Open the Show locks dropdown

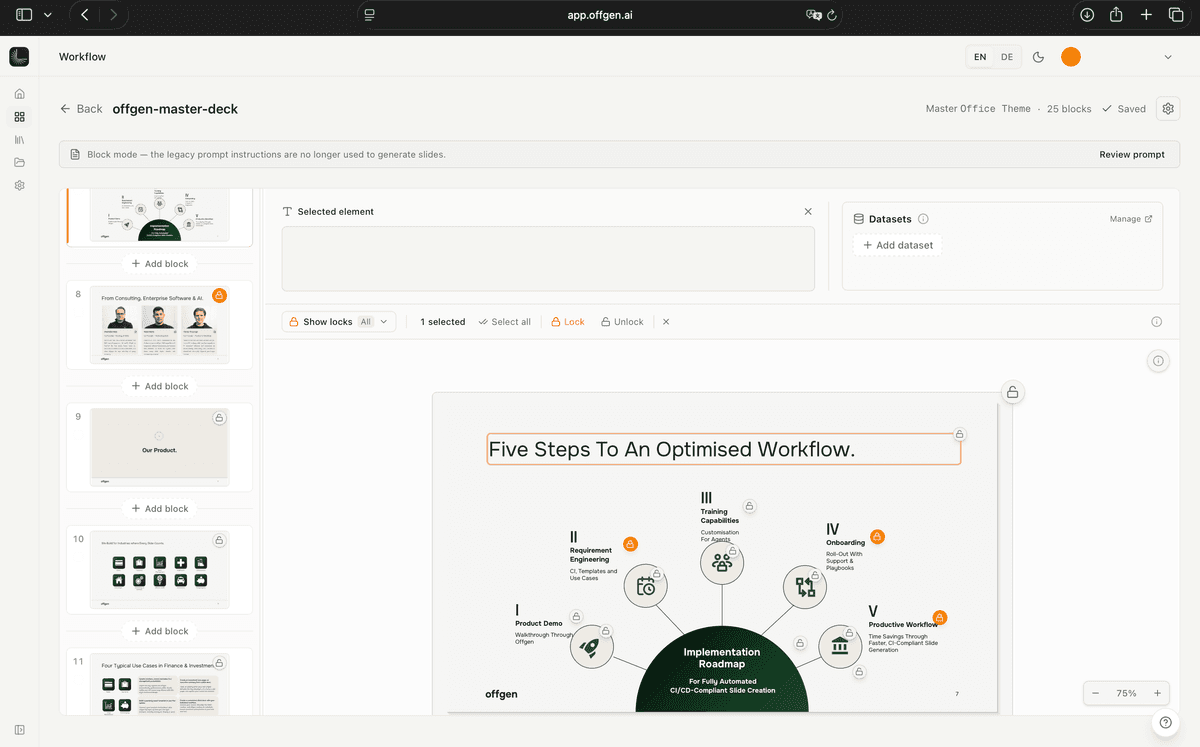[339, 322]
